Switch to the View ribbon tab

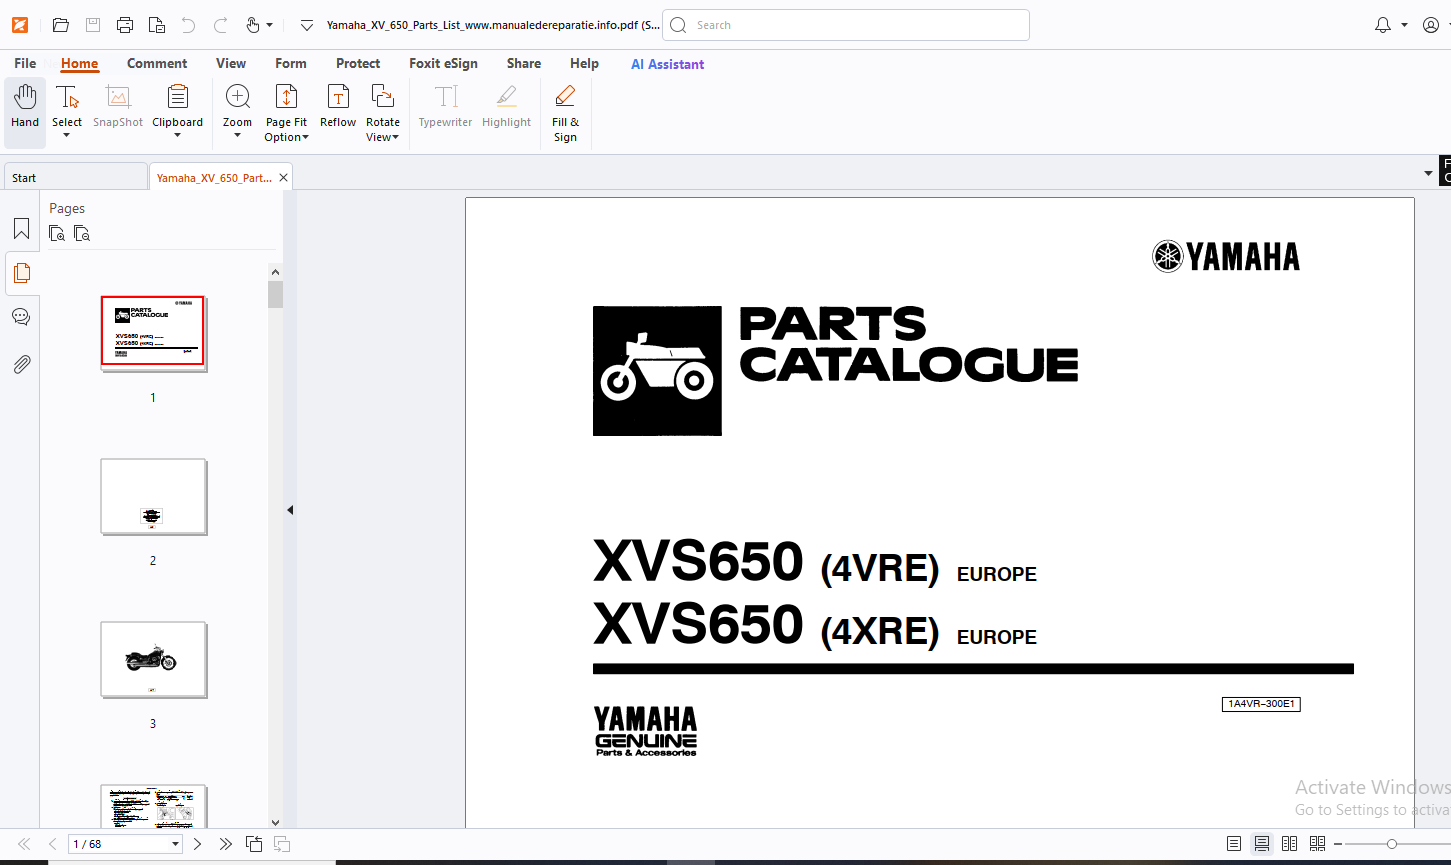pos(231,63)
